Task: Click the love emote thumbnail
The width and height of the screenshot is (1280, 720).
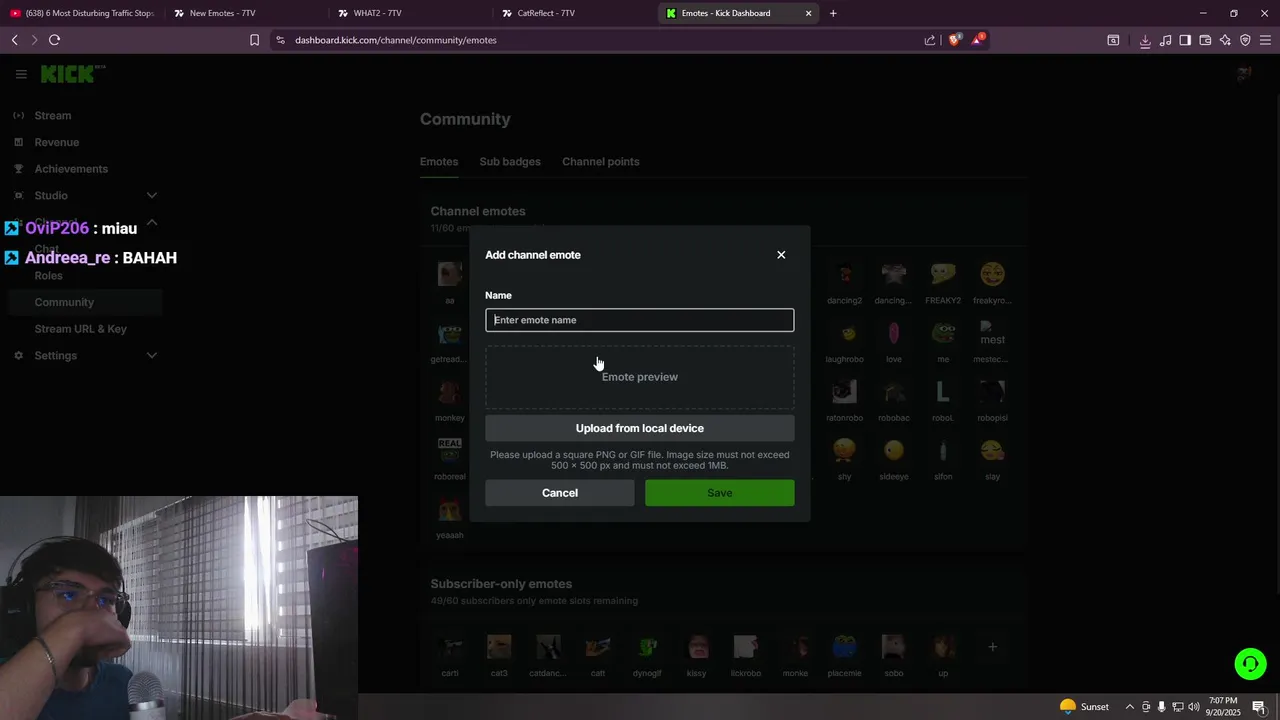Action: coord(894,333)
